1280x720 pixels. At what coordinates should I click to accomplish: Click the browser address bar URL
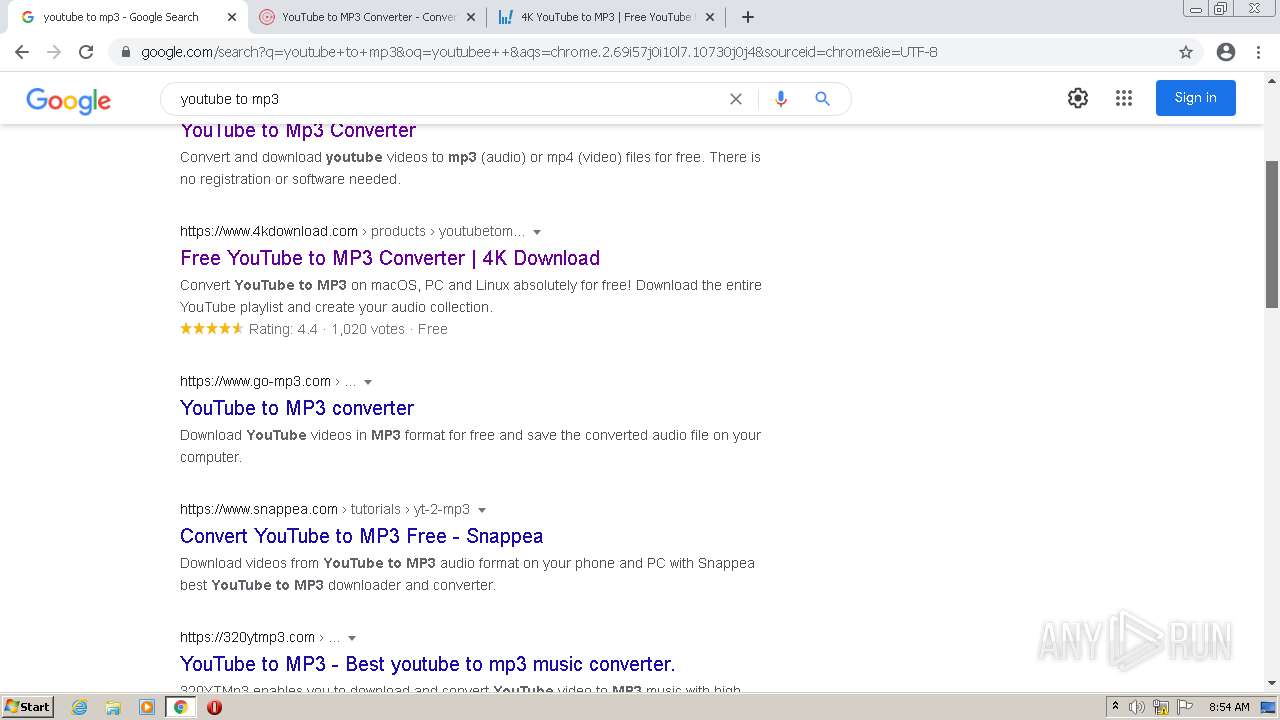[x=539, y=52]
